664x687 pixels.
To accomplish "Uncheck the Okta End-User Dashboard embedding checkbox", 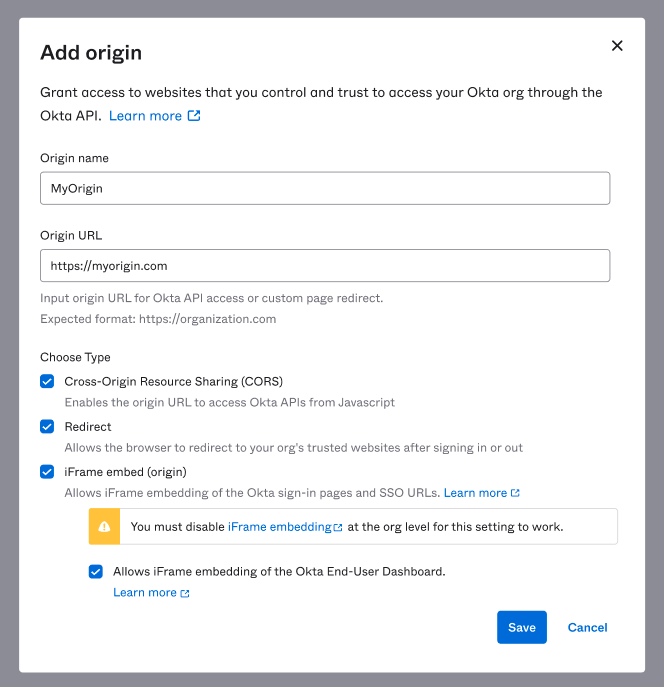I will (x=96, y=572).
